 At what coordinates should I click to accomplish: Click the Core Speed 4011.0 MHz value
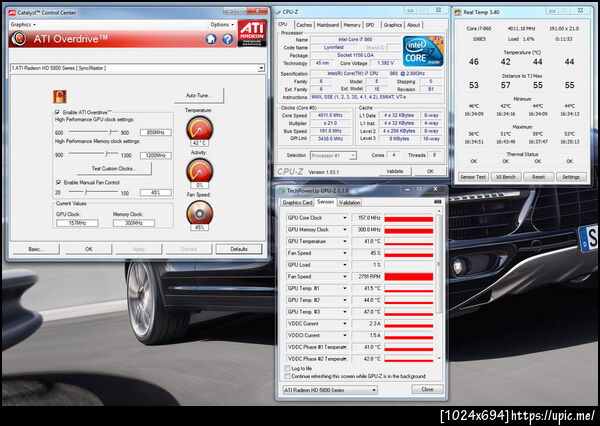[331, 115]
